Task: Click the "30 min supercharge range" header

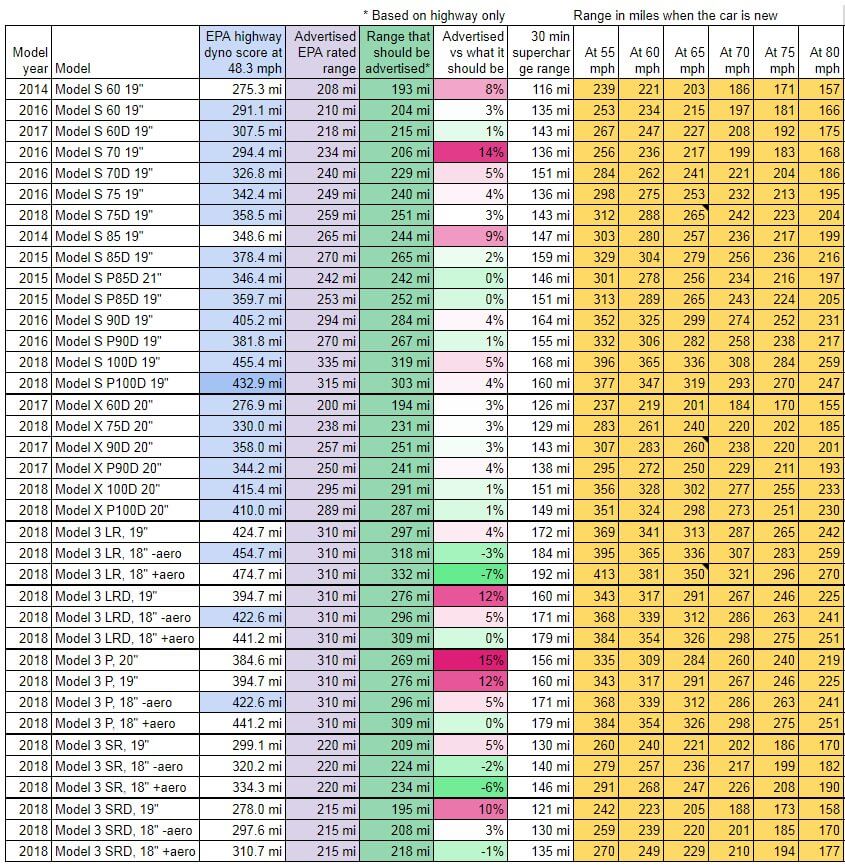Action: tap(540, 52)
